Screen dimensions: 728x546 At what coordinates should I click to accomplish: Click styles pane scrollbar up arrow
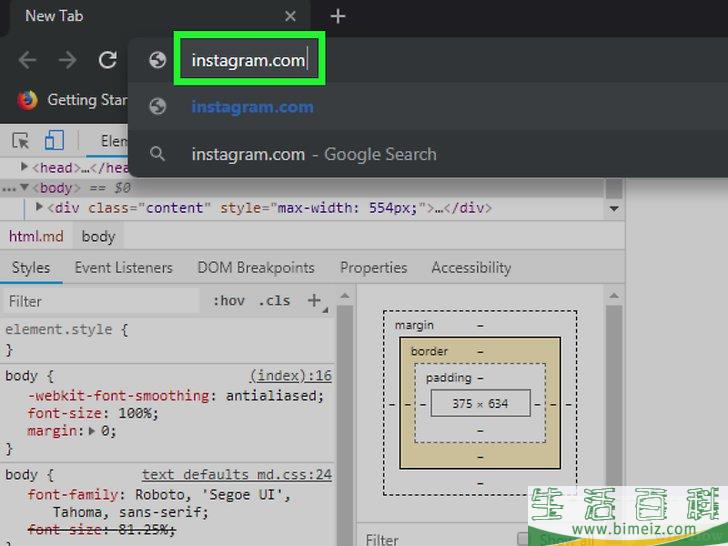344,296
